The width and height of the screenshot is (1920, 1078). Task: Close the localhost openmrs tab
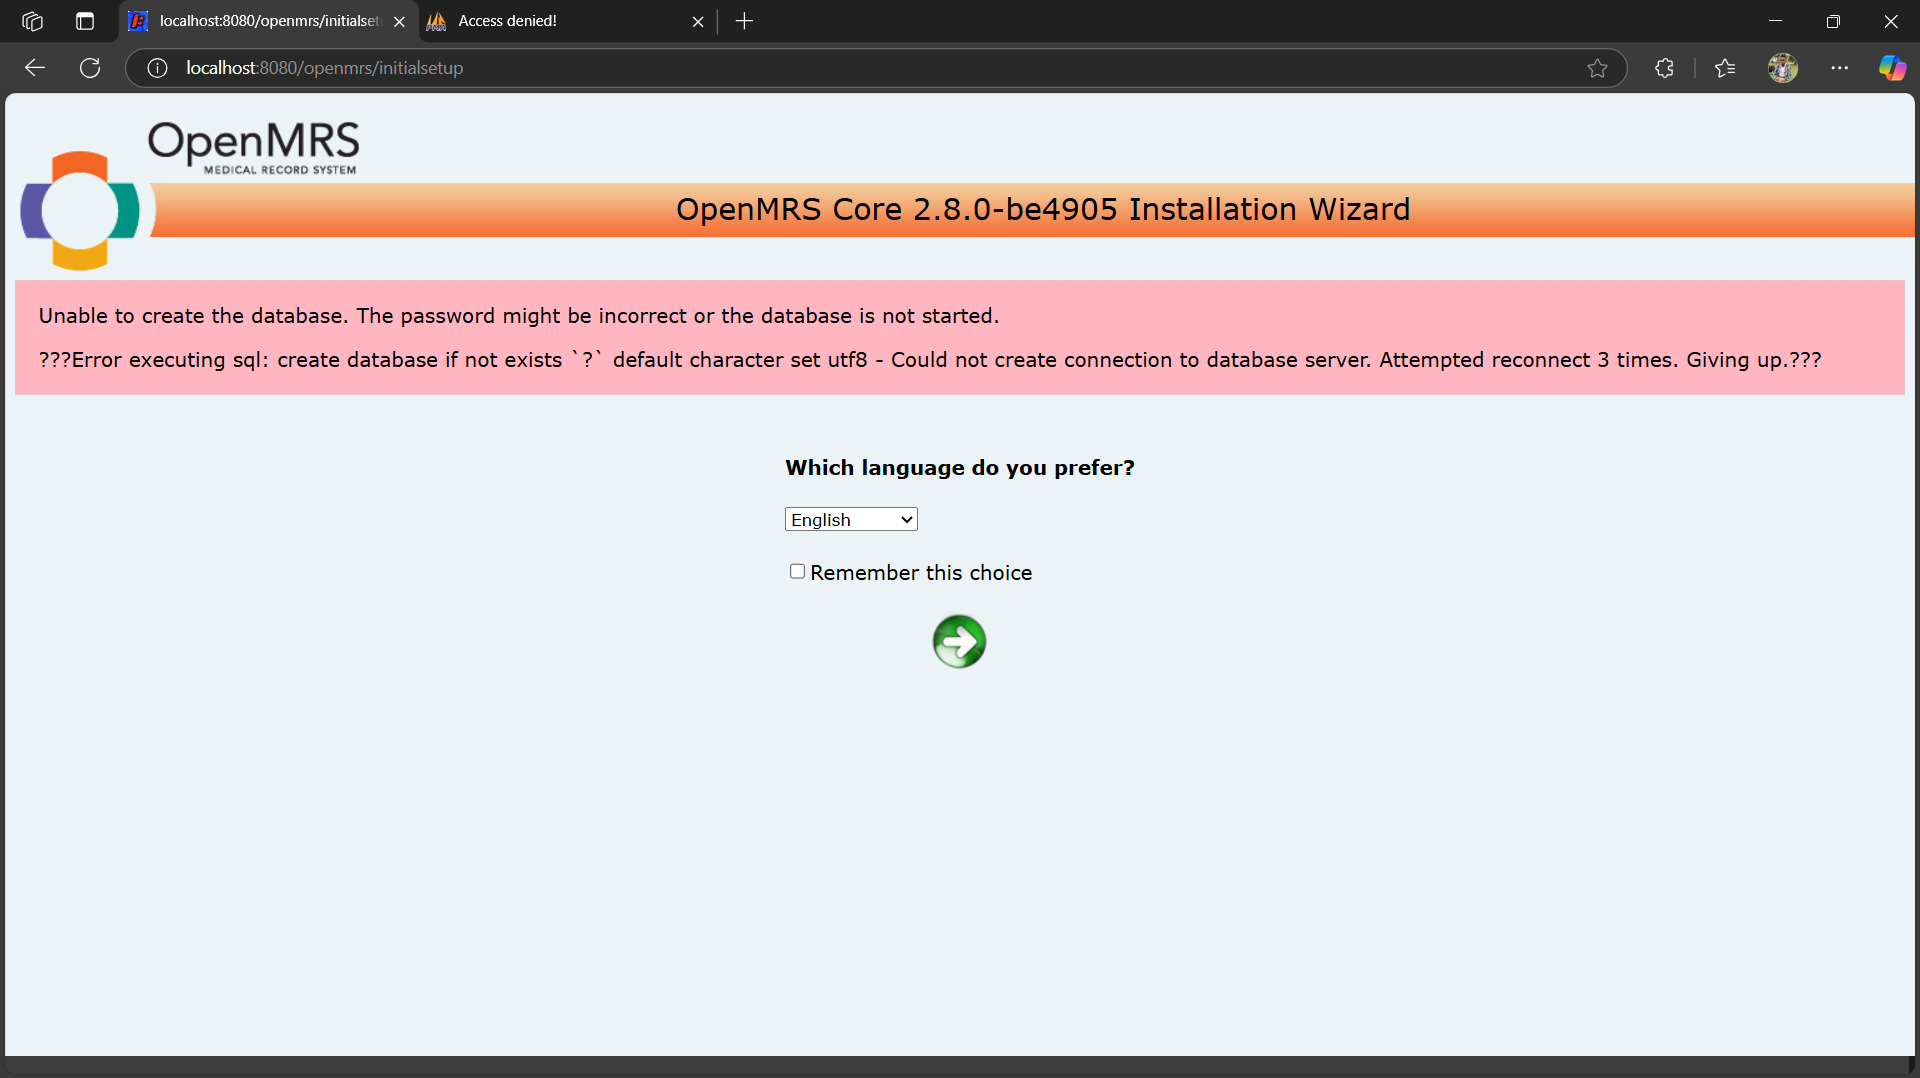point(399,21)
